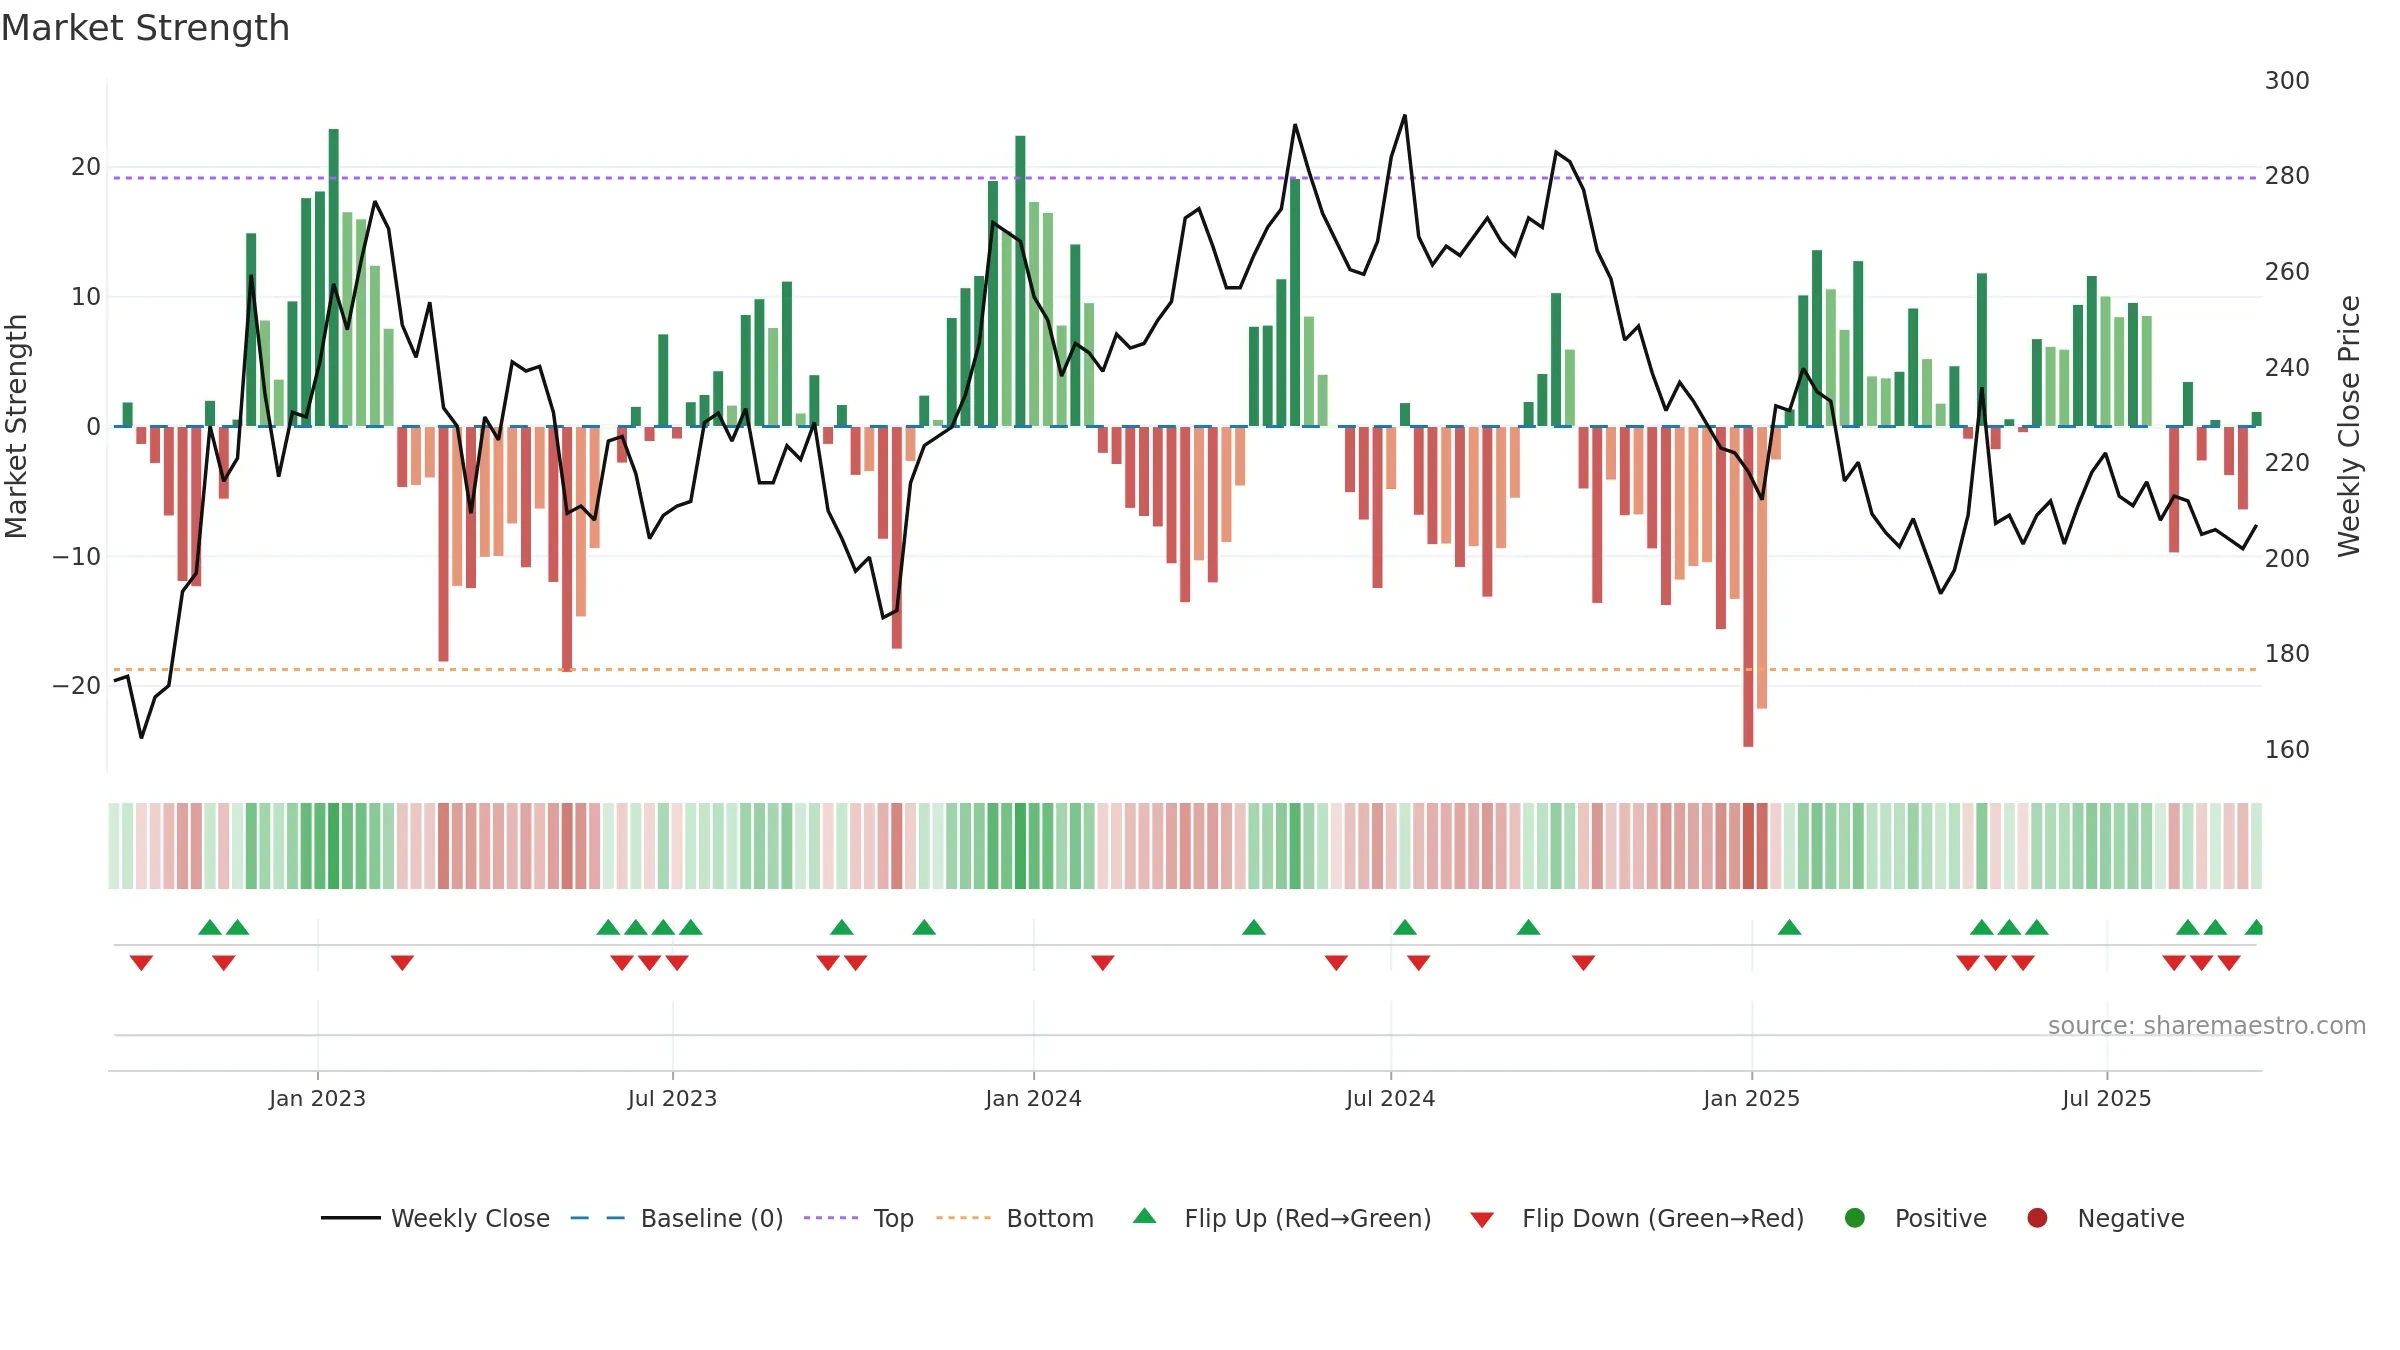Click the Jul 2024 axis label
Viewport: 2400px width, 1350px height.
[1390, 1098]
